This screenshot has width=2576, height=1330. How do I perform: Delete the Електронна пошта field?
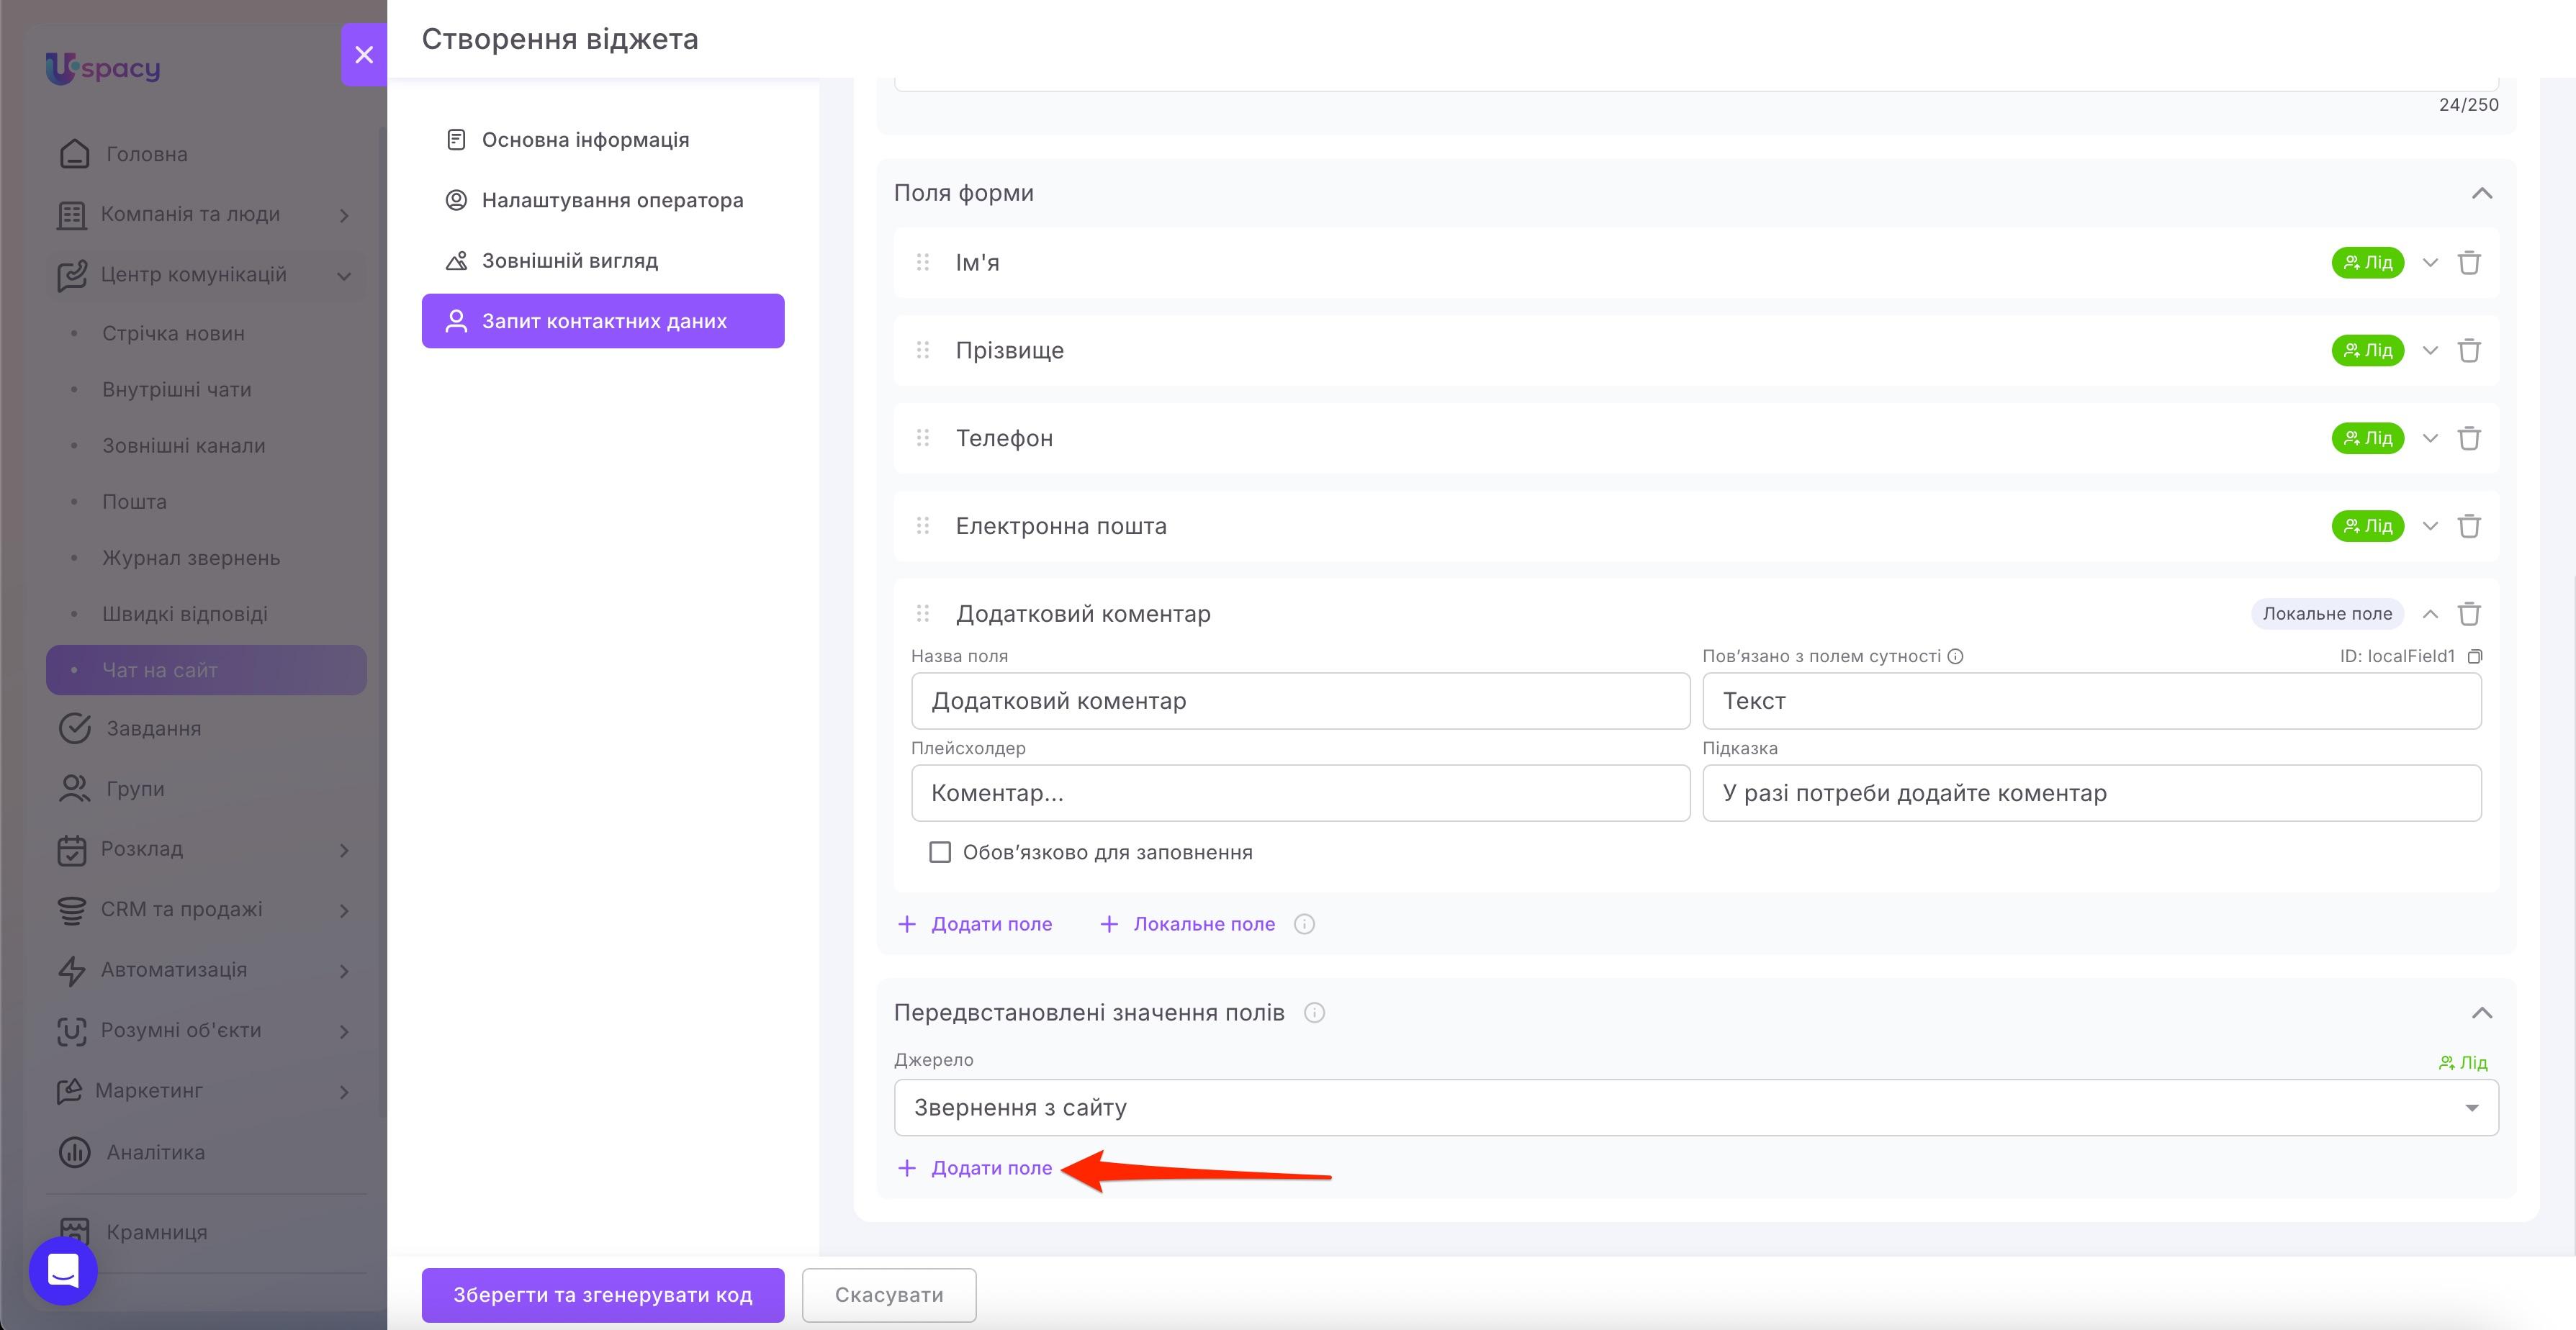point(2469,526)
